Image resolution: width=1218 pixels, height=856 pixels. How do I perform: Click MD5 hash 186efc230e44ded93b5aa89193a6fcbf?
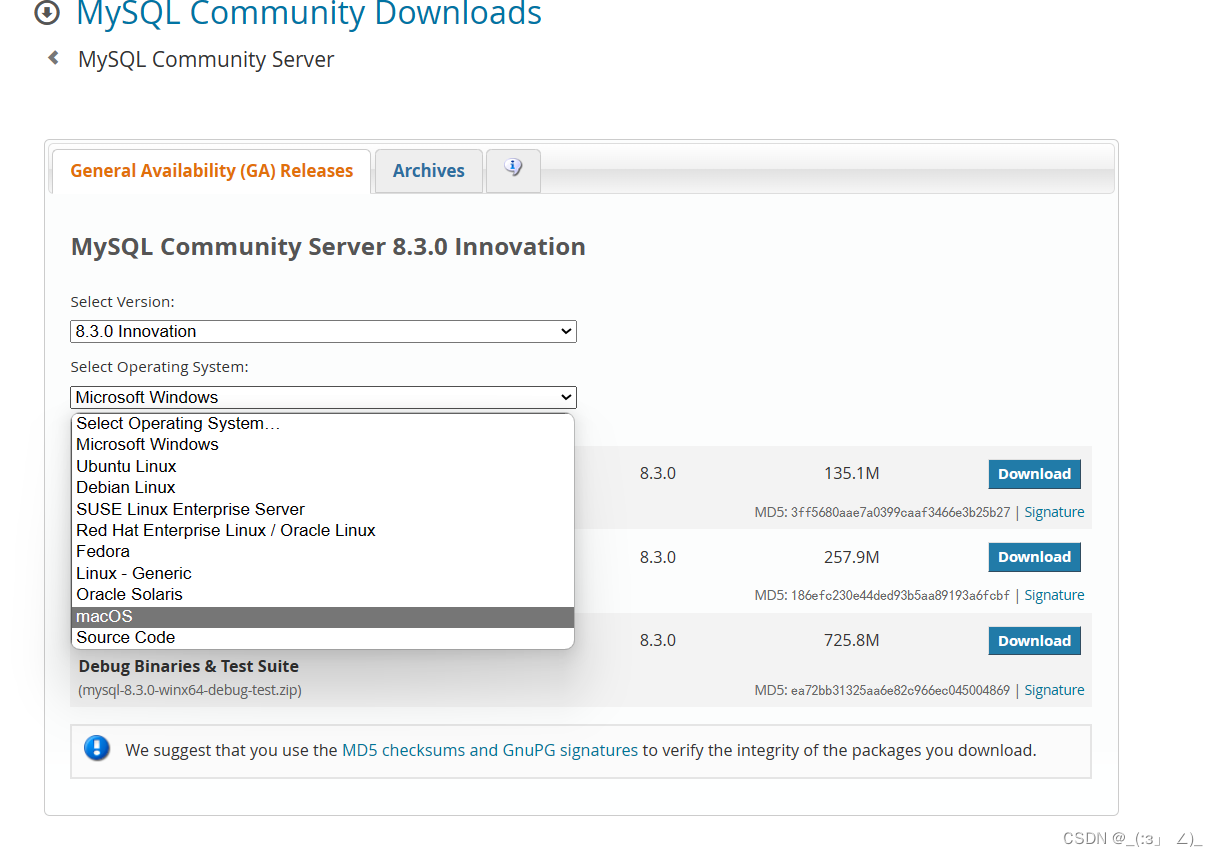[x=899, y=595]
